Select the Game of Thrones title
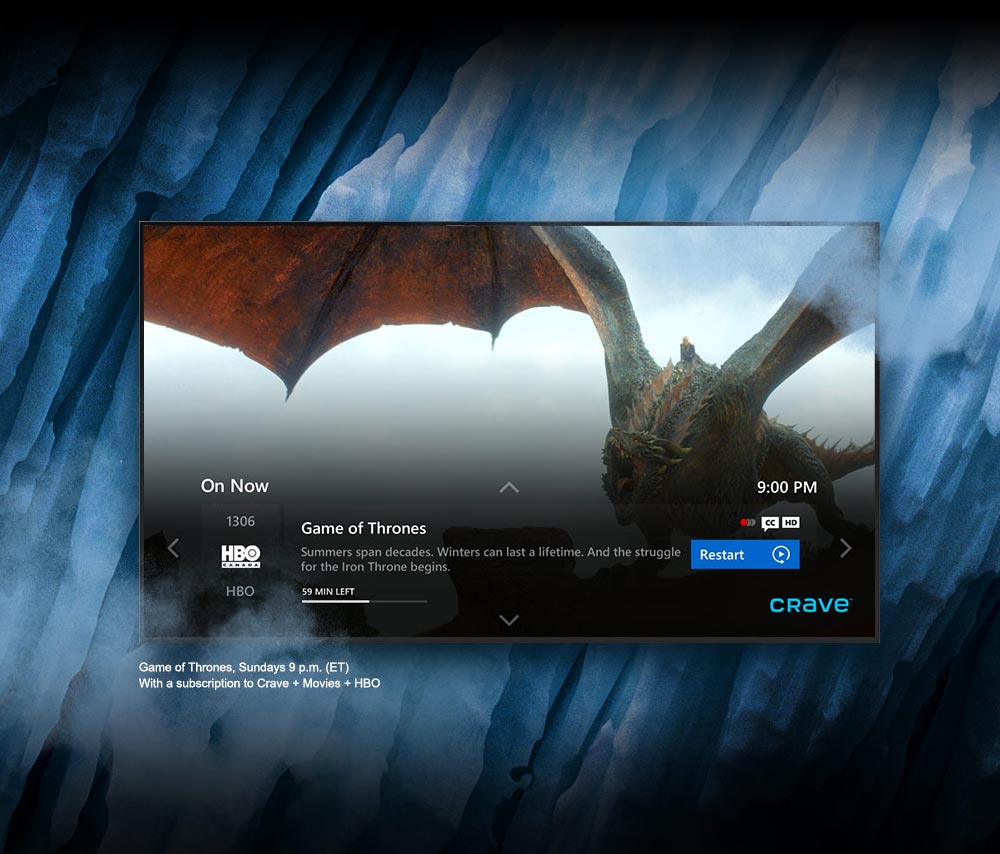 (363, 528)
